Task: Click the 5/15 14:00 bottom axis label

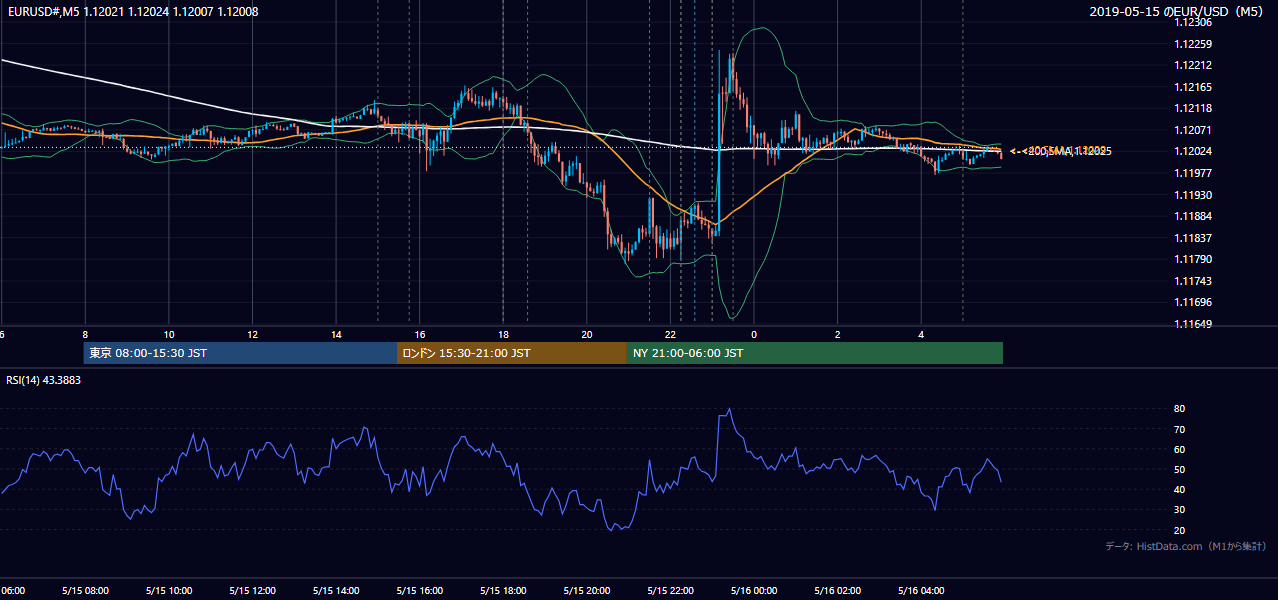Action: (x=336, y=591)
